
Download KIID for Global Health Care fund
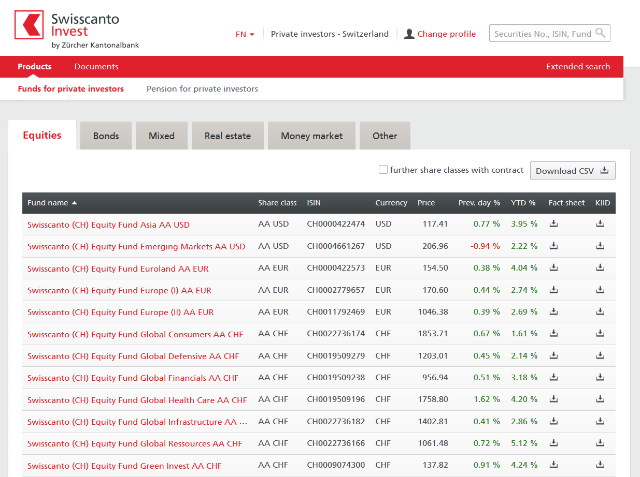(600, 399)
